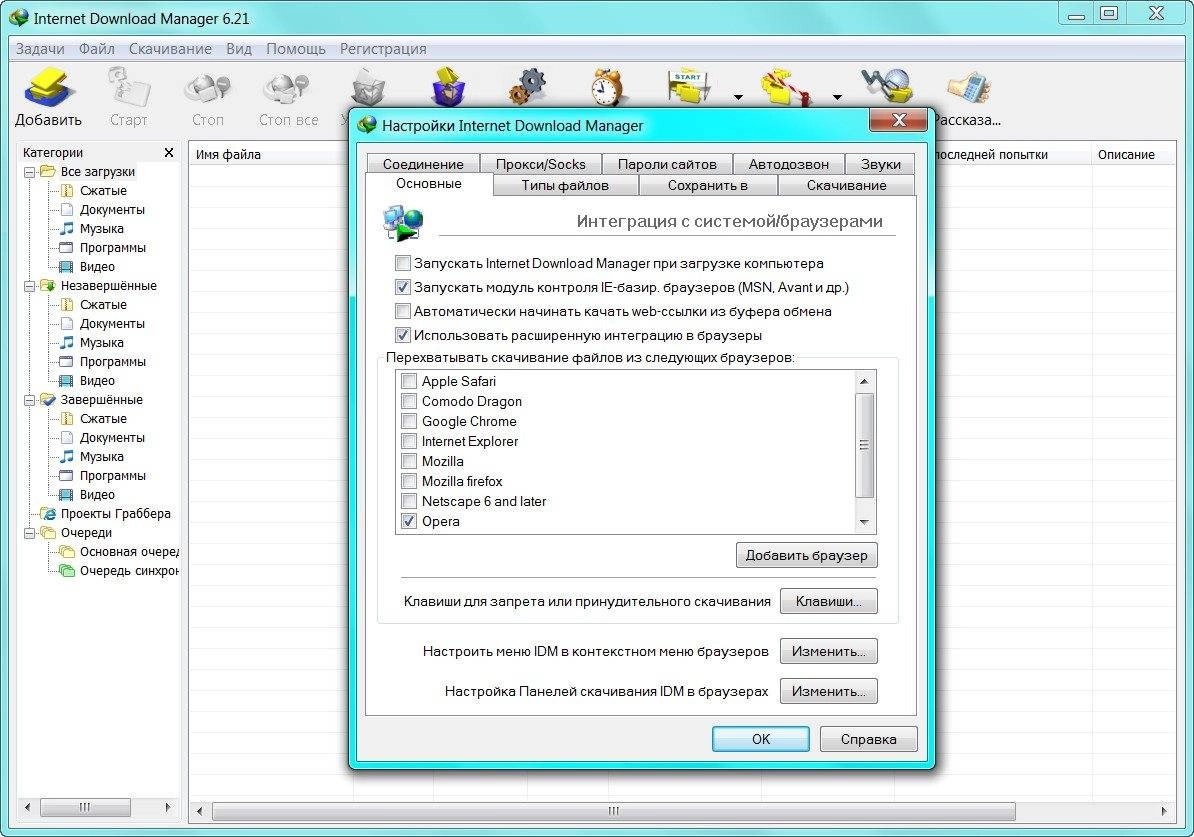Click the browser list vertical scrollbar thumb
1194x837 pixels.
(x=864, y=446)
